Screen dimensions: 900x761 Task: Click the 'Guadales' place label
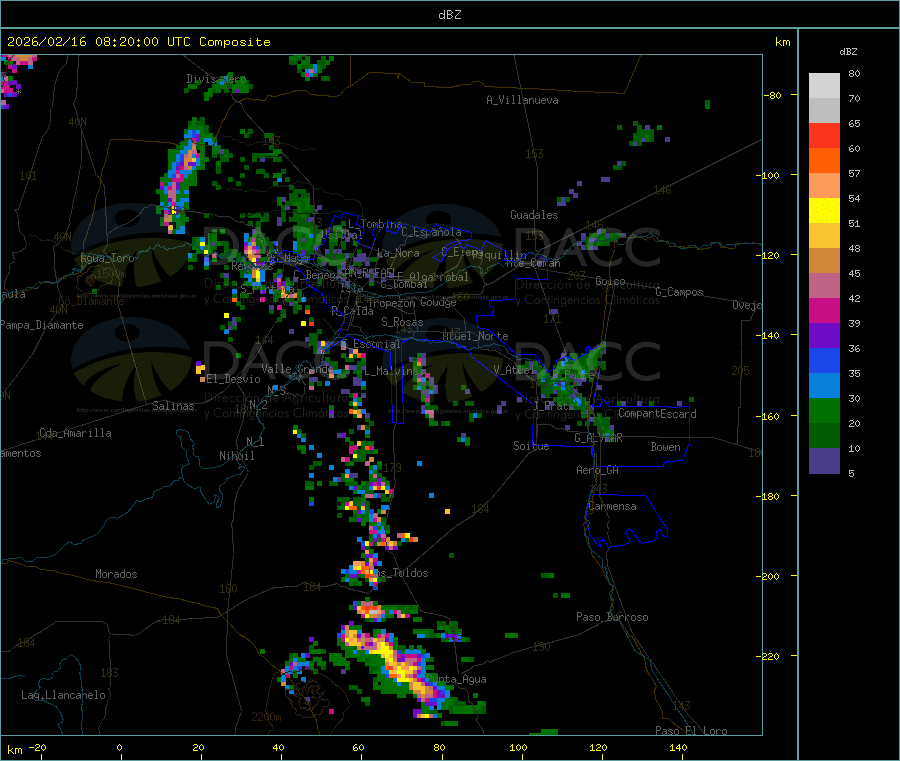pyautogui.click(x=534, y=215)
